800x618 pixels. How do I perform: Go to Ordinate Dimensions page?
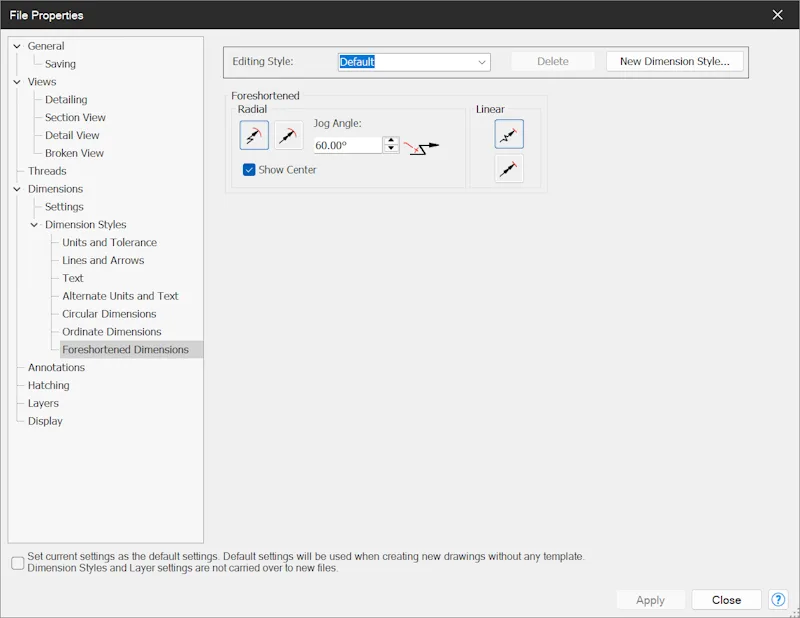[112, 332]
